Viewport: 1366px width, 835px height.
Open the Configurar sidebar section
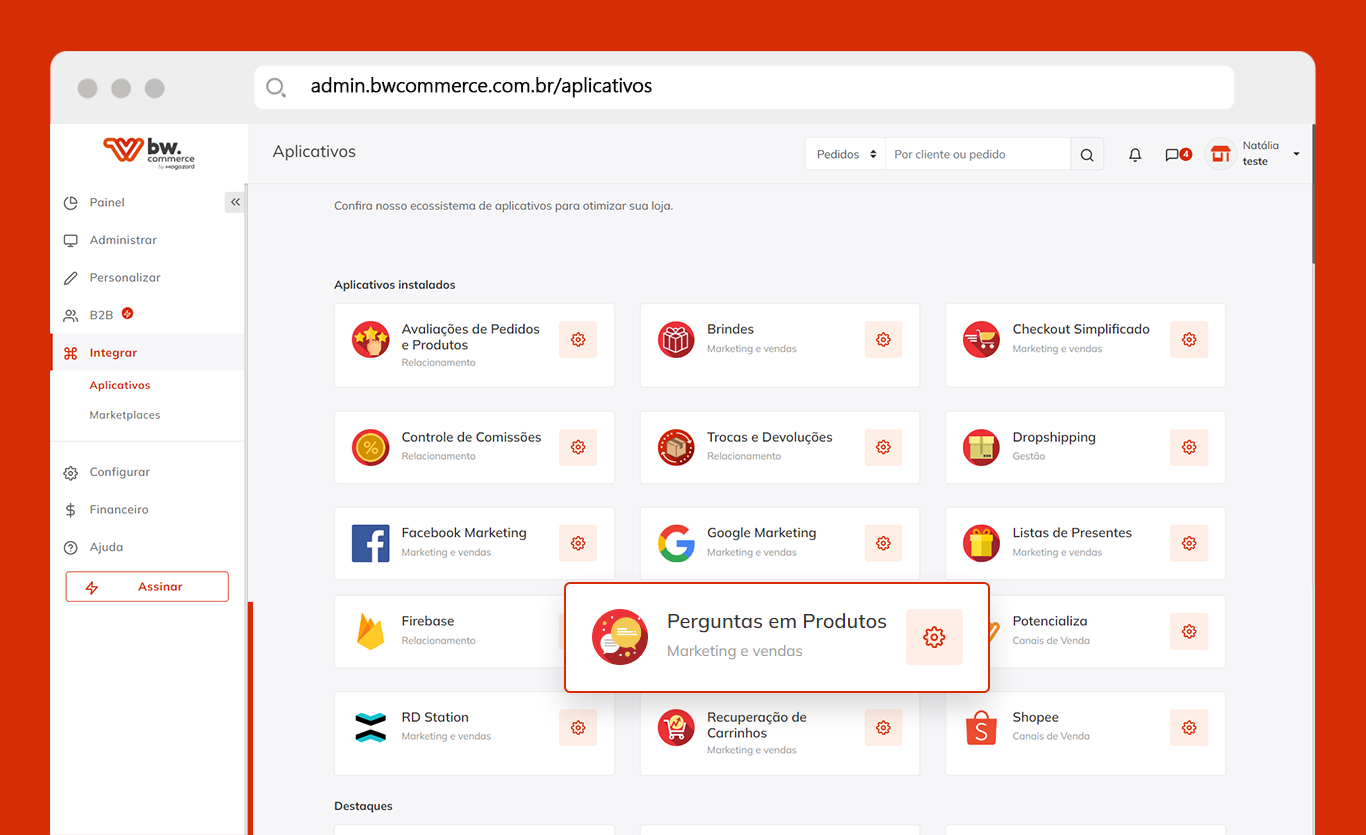[119, 472]
